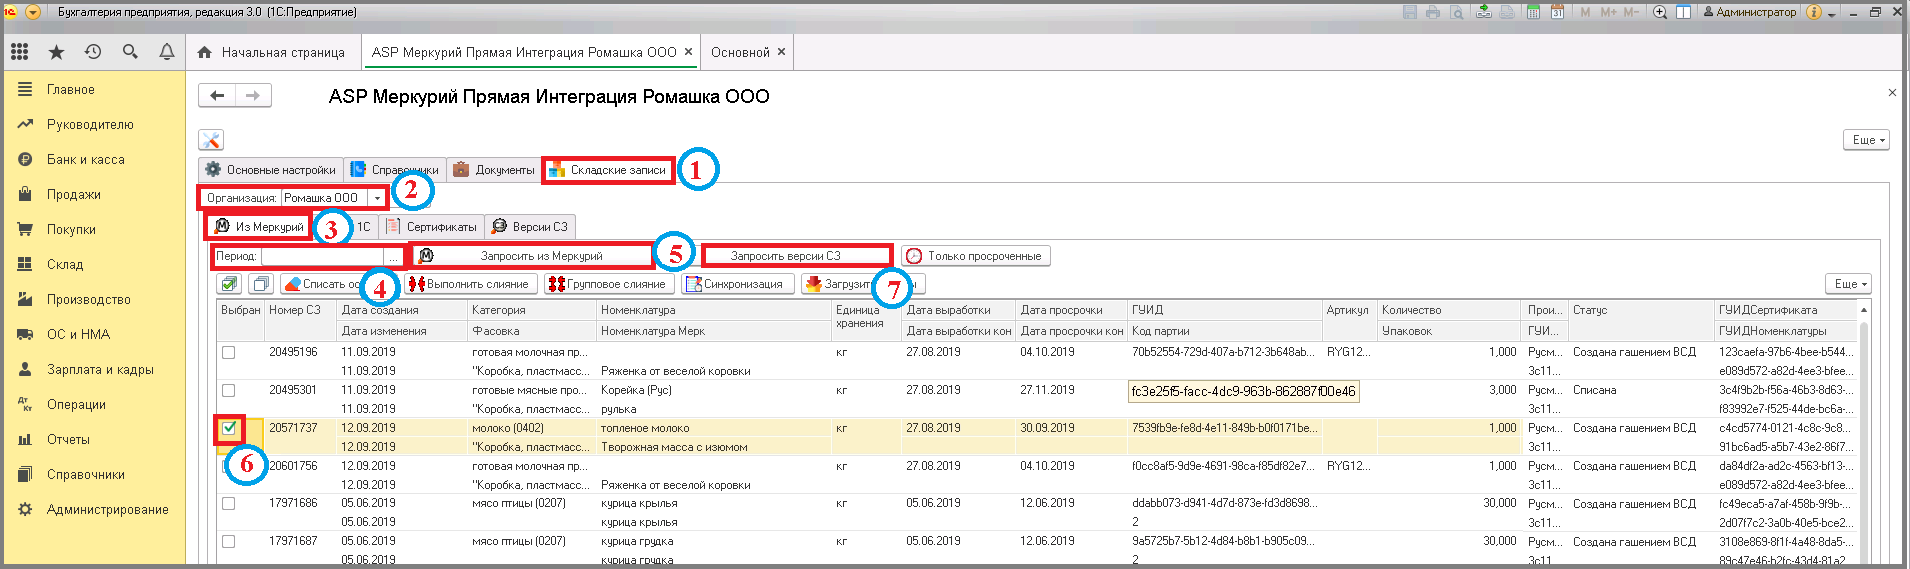Click the uncheck-all rows icon button
The image size is (1910, 569).
click(261, 284)
